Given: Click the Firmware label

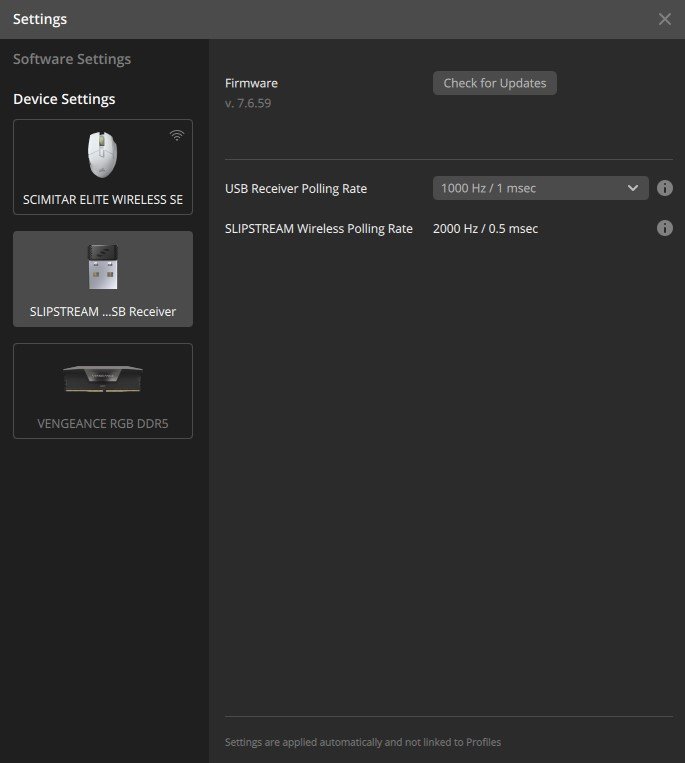Looking at the screenshot, I should click(x=251, y=83).
